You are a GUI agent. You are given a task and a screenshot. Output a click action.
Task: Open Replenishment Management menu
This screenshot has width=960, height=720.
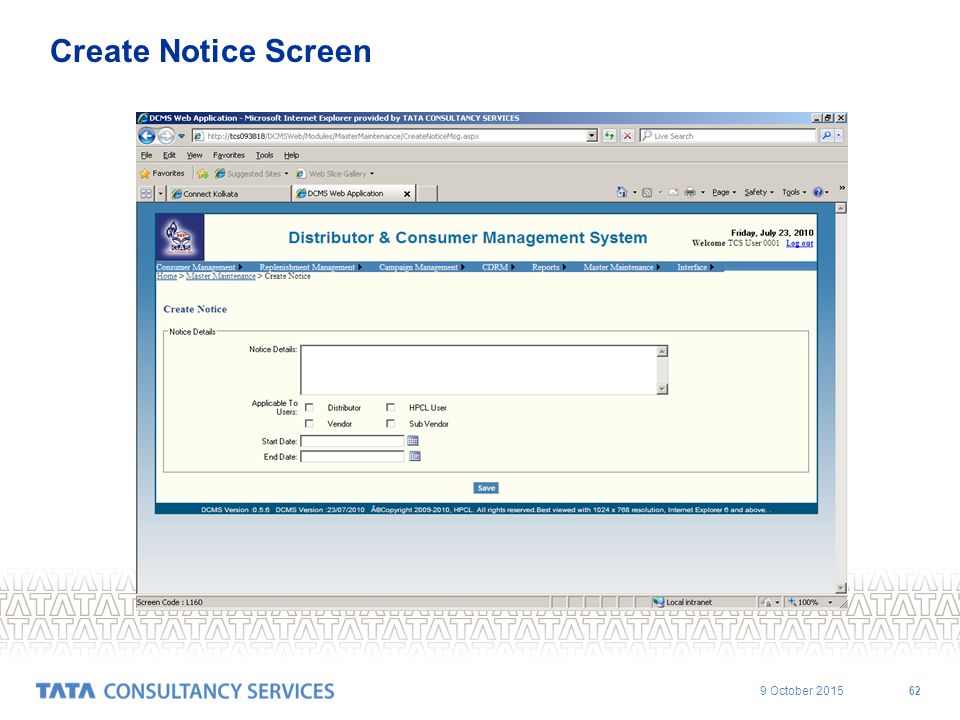[310, 267]
